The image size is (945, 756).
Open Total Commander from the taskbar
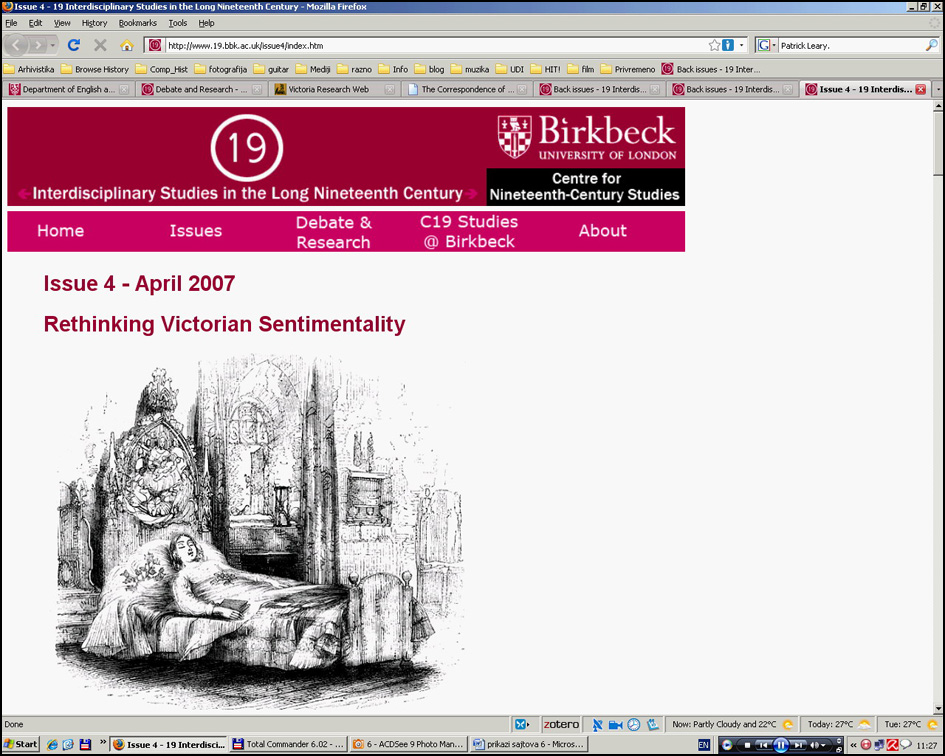[x=288, y=744]
